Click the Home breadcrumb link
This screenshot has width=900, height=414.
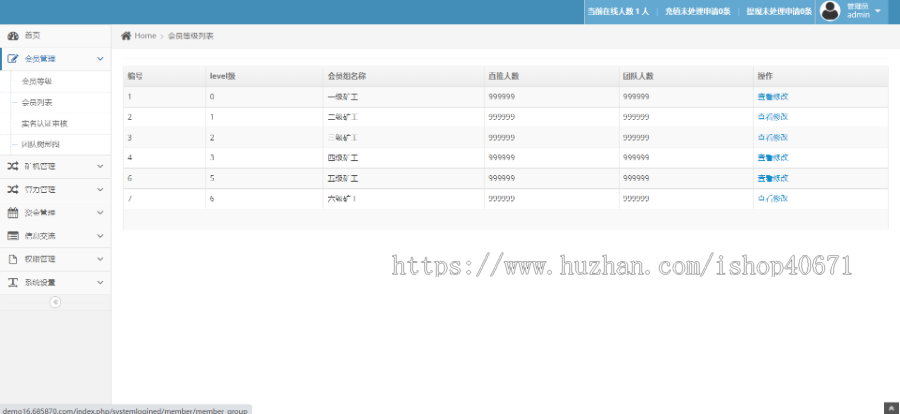[x=145, y=36]
